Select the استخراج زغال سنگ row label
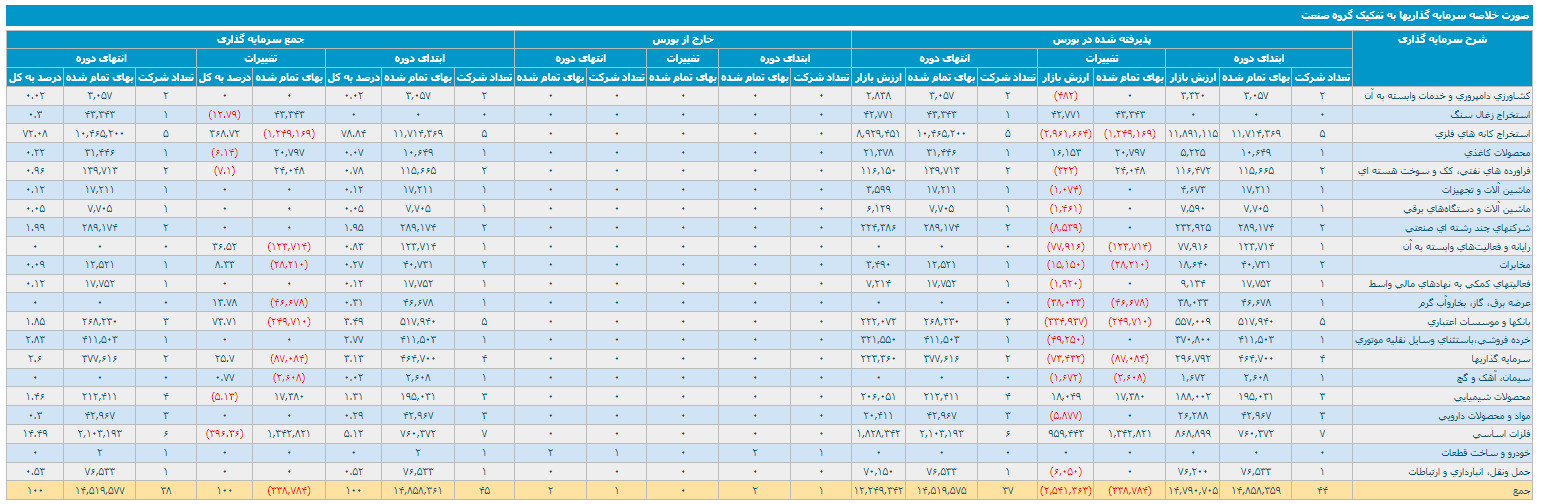 1493,114
